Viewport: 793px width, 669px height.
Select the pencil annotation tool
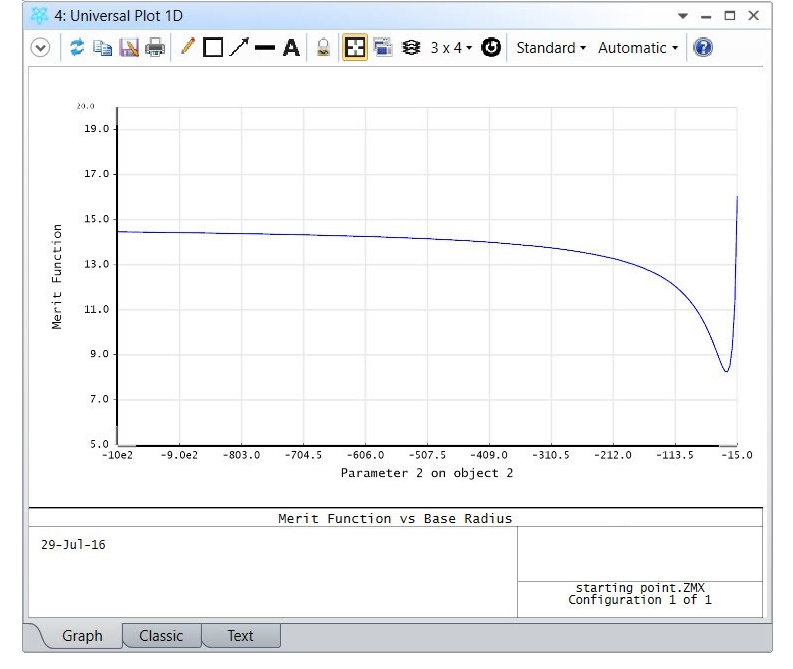187,48
